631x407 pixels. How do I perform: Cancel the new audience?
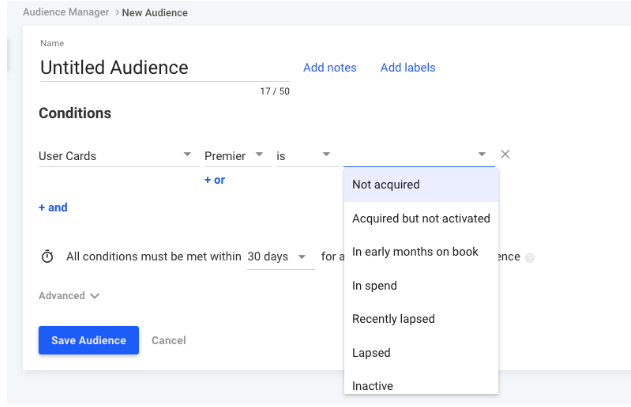tap(169, 341)
